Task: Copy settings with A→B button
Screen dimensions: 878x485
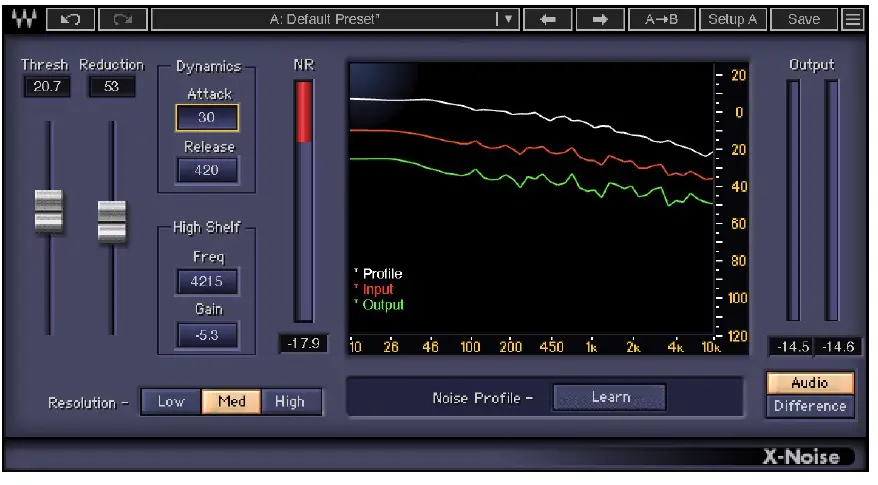Action: [x=662, y=19]
